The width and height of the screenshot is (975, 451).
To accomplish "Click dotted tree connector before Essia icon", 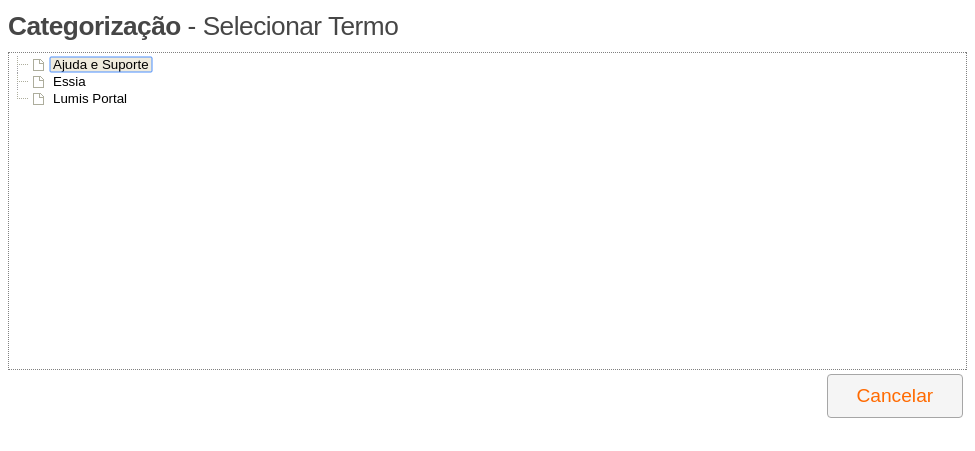I will coord(23,81).
